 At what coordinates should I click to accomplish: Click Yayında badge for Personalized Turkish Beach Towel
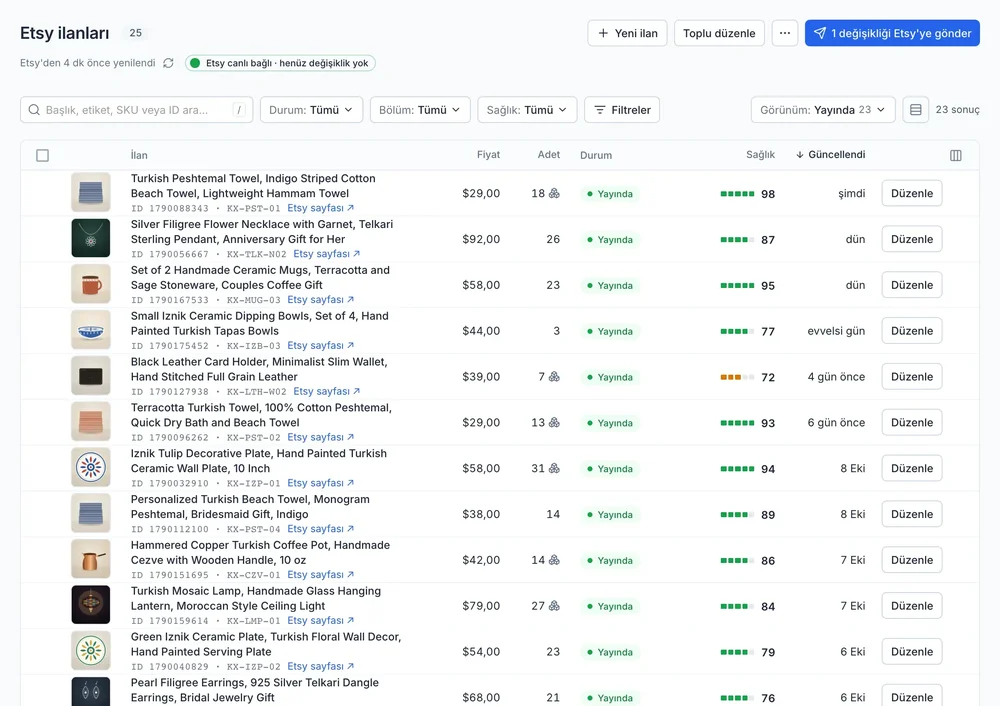[610, 515]
